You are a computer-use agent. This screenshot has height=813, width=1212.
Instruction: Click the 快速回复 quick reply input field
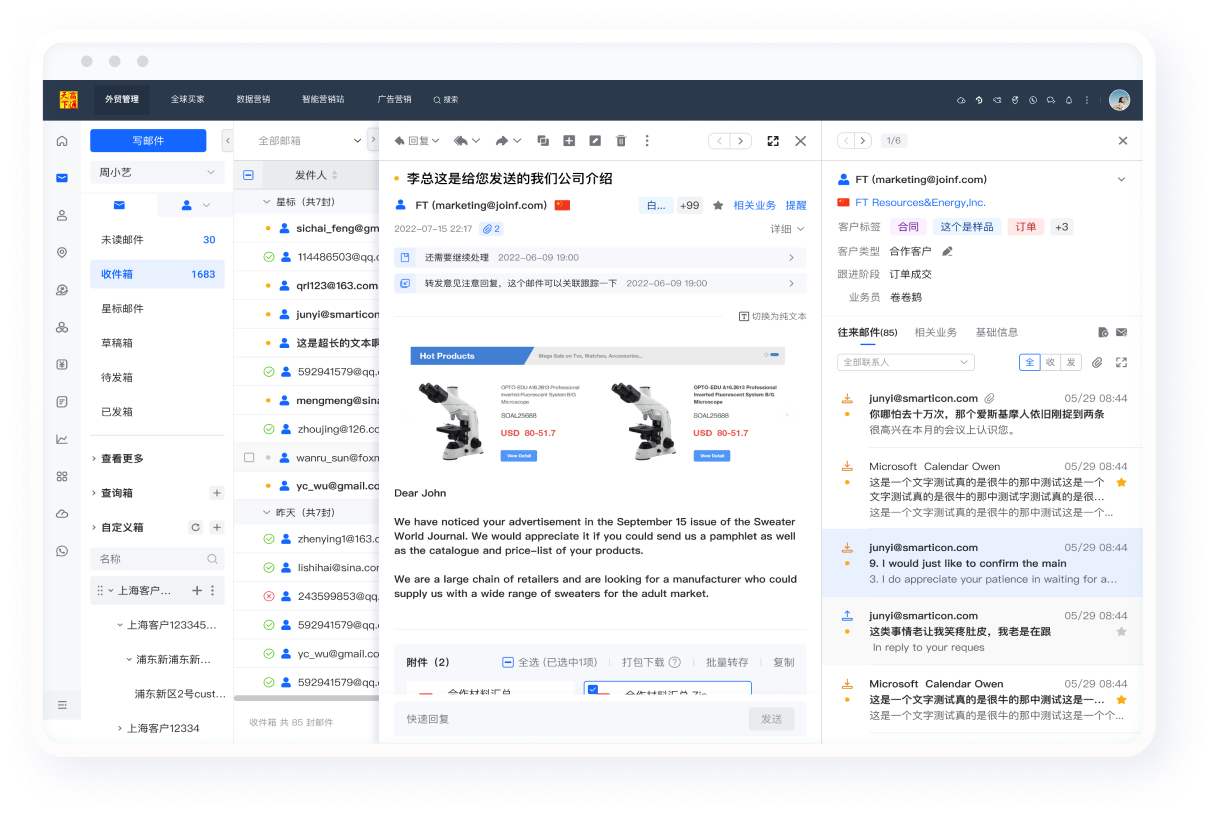pos(570,719)
